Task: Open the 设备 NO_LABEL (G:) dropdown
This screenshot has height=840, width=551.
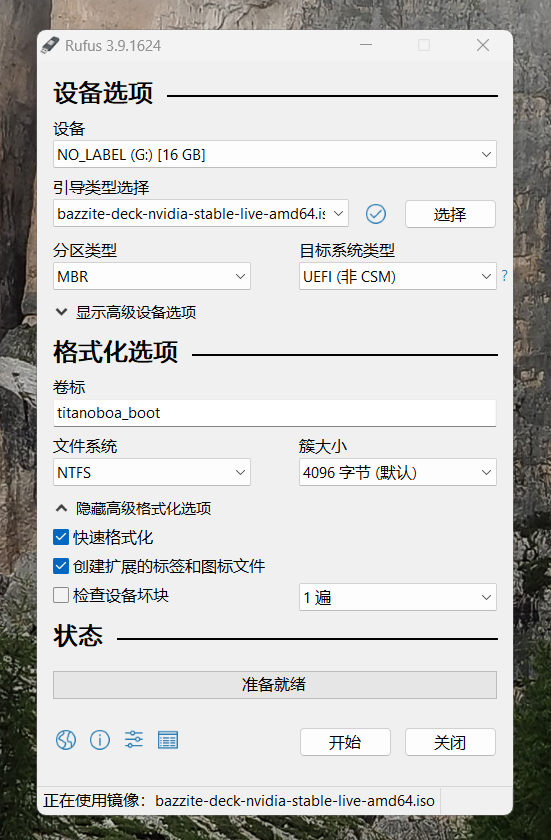Action: point(275,155)
